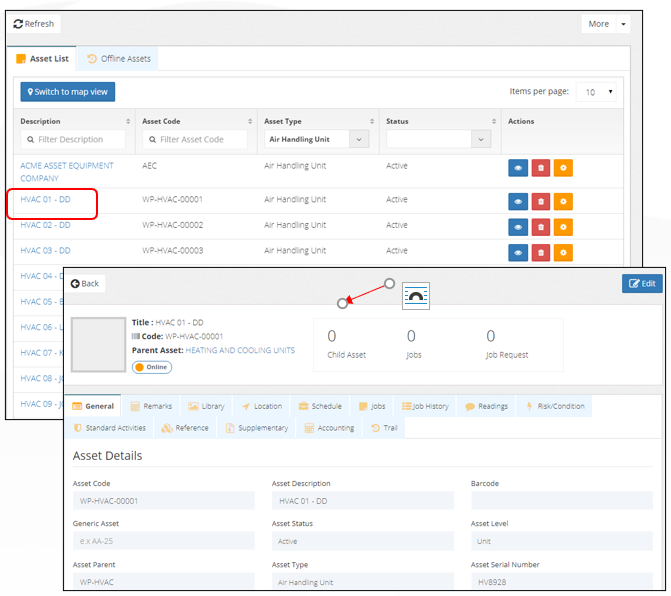Click the Asset Code field WP-HVAC-00001
Viewport: 671px width, 596px height.
click(x=163, y=501)
